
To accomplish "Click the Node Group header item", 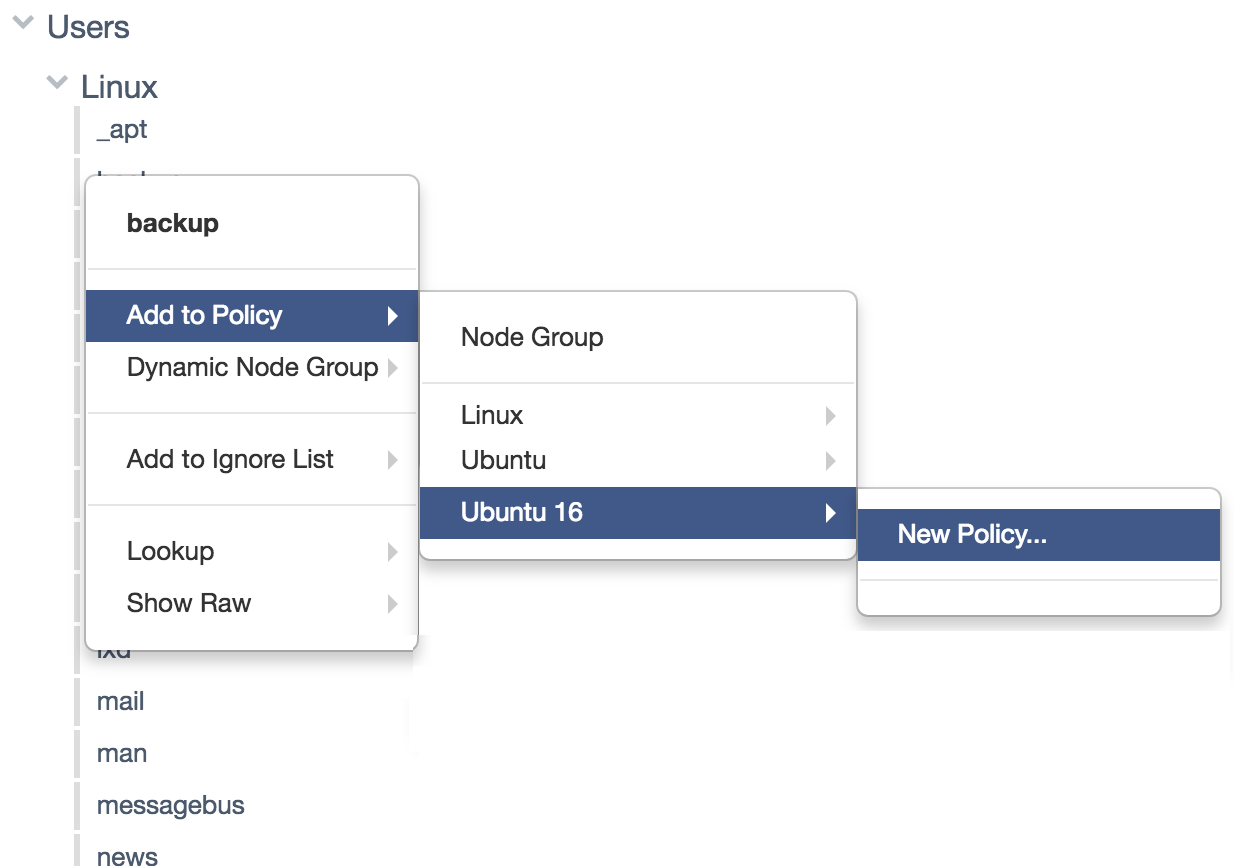I will click(532, 338).
